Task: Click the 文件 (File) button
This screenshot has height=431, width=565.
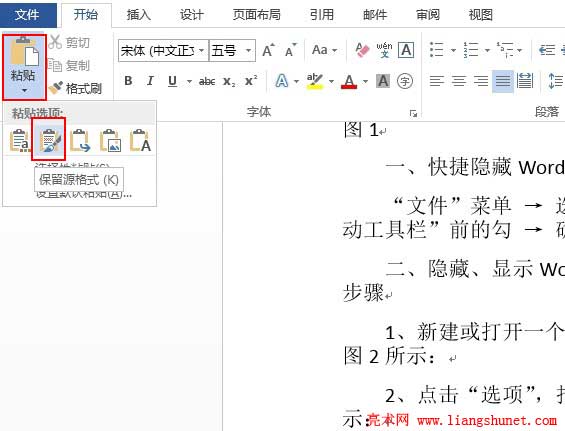Action: (x=28, y=14)
